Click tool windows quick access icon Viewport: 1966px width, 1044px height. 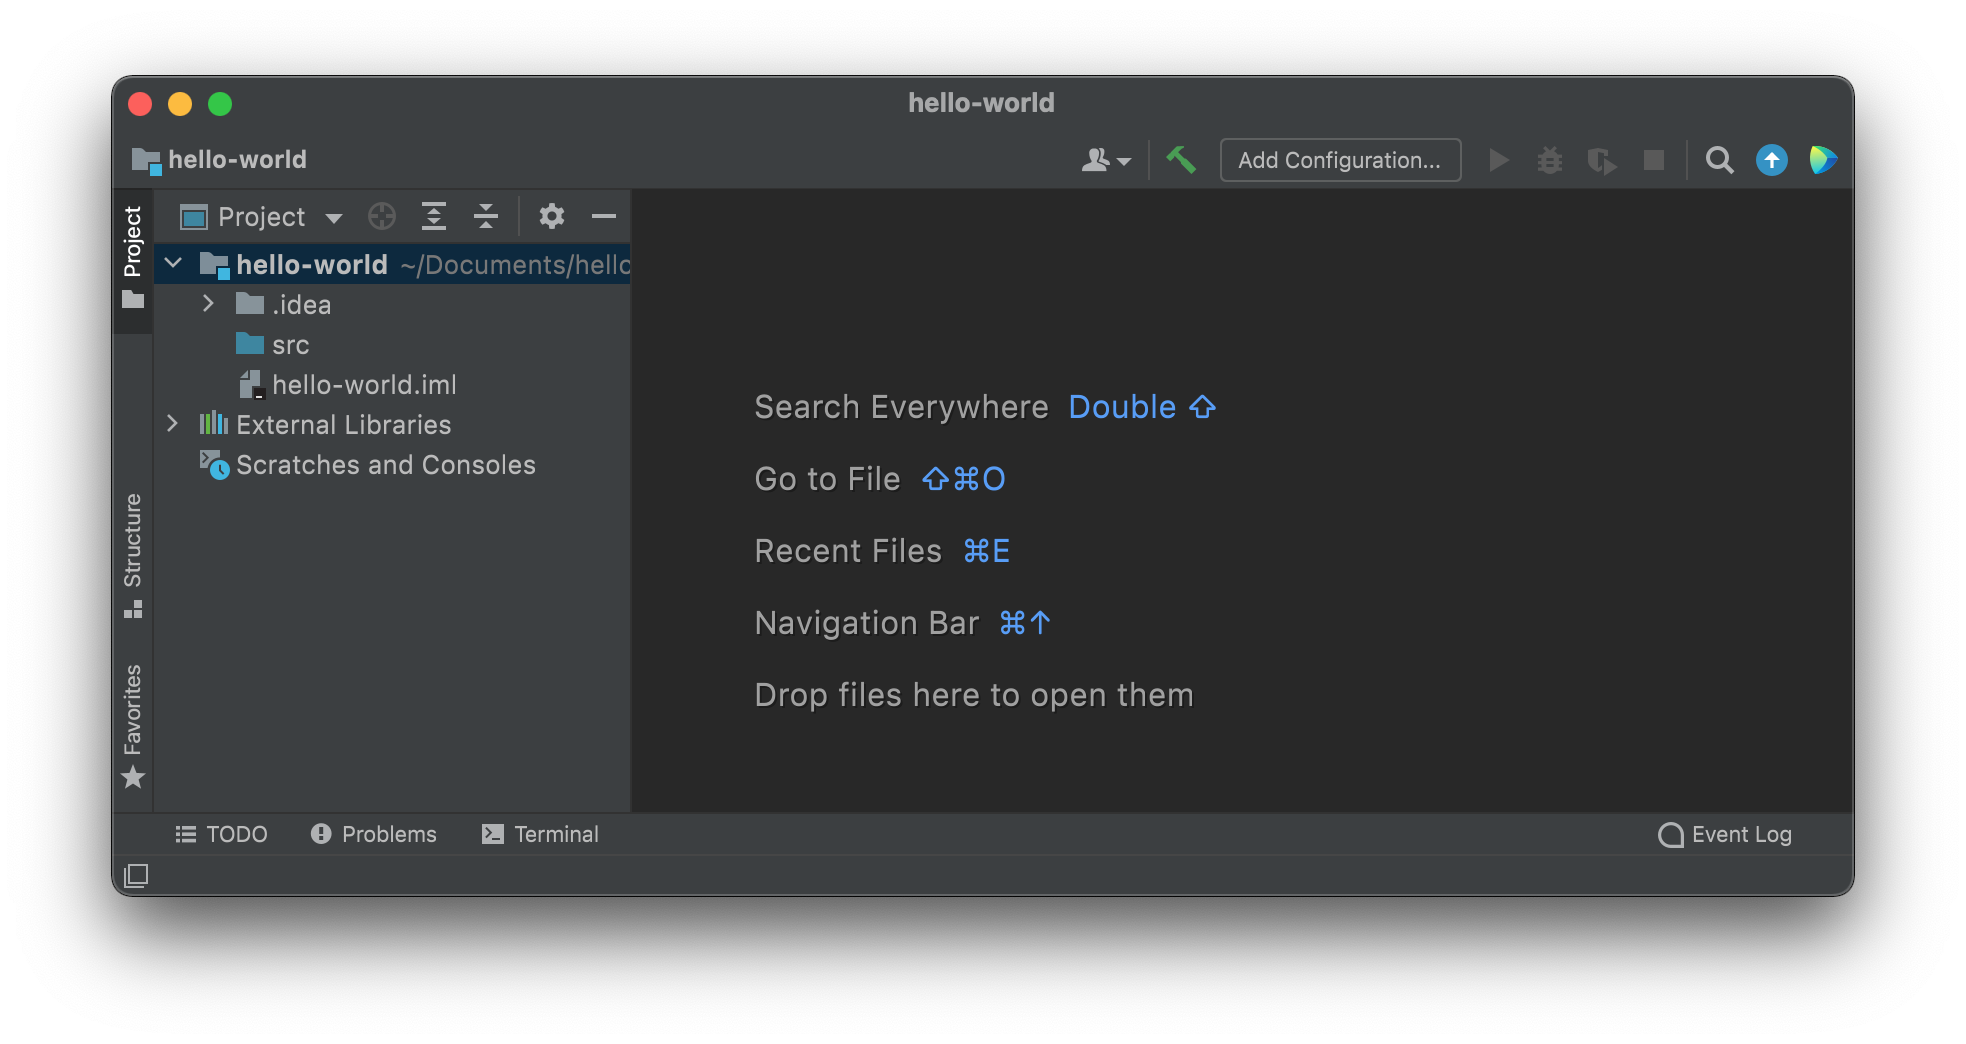click(136, 876)
